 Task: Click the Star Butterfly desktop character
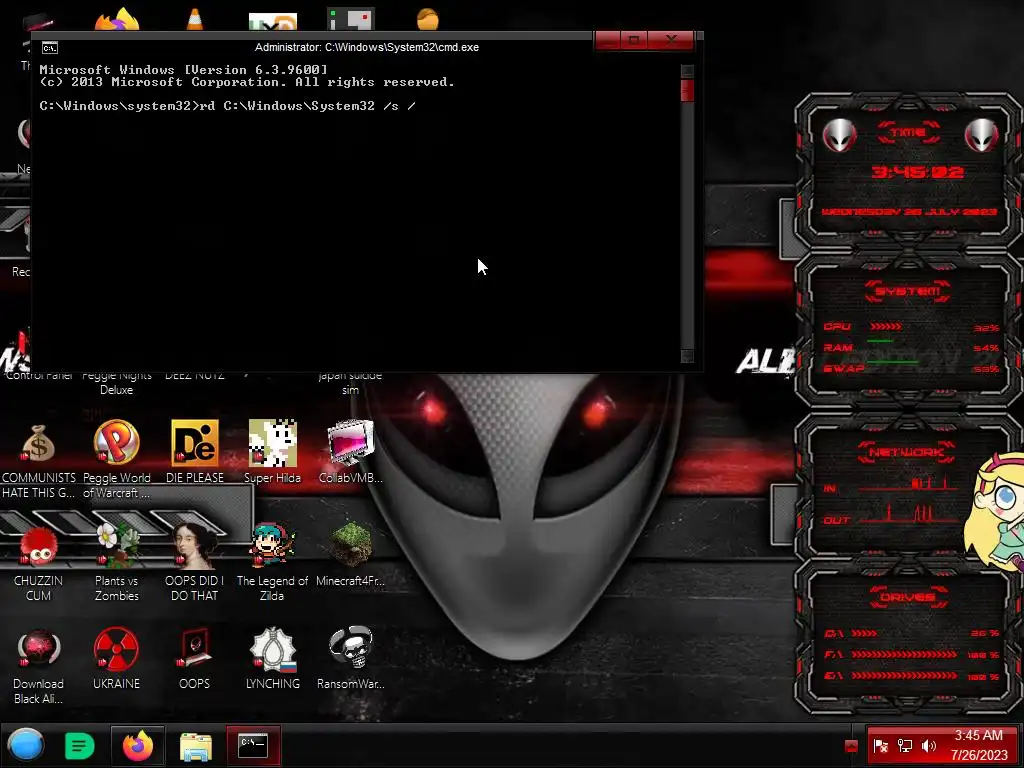pyautogui.click(x=995, y=511)
